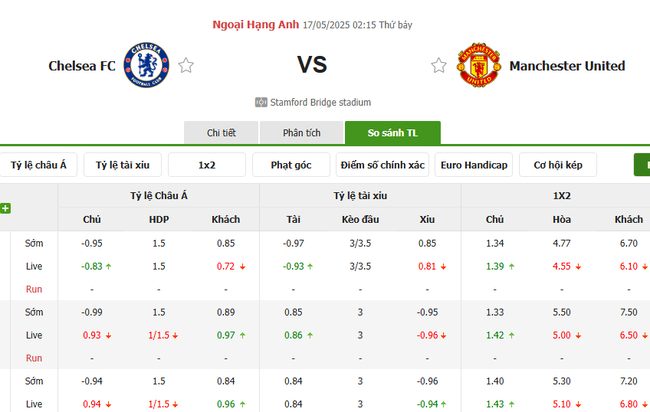Click the Stamford Bridge stadium icon
This screenshot has width=650, height=412.
261,102
